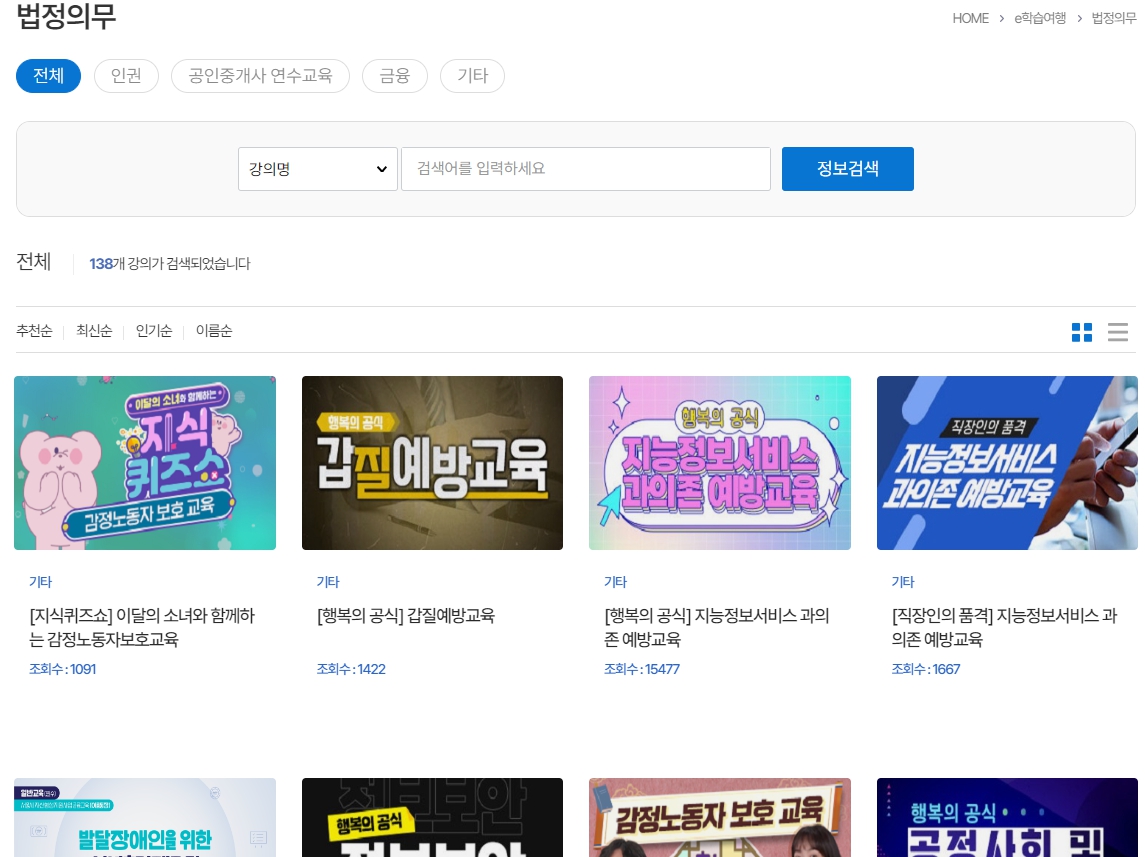This screenshot has height=857, width=1145.
Task: Open 공정사회 course thumbnail
Action: (1007, 818)
